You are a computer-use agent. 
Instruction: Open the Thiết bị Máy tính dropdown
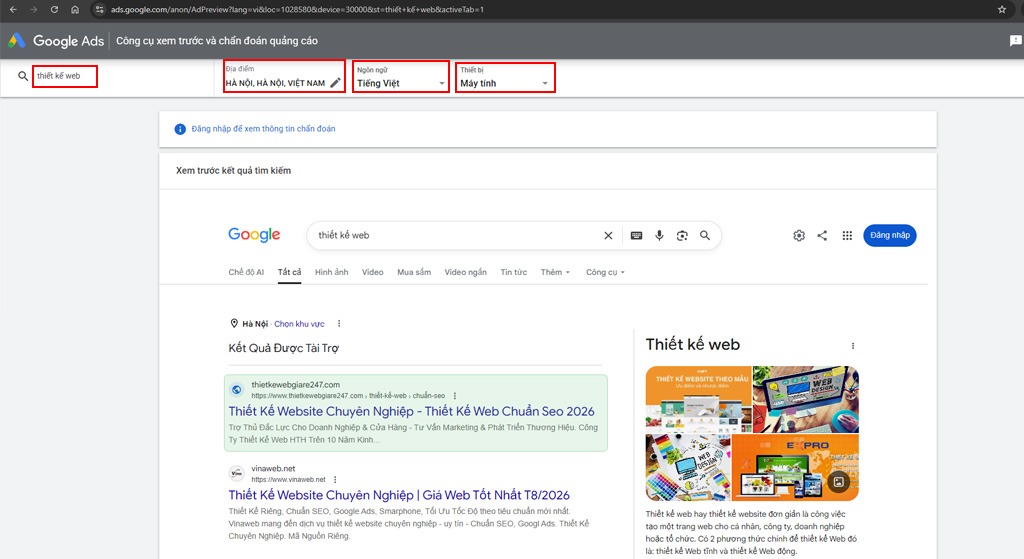coord(505,77)
